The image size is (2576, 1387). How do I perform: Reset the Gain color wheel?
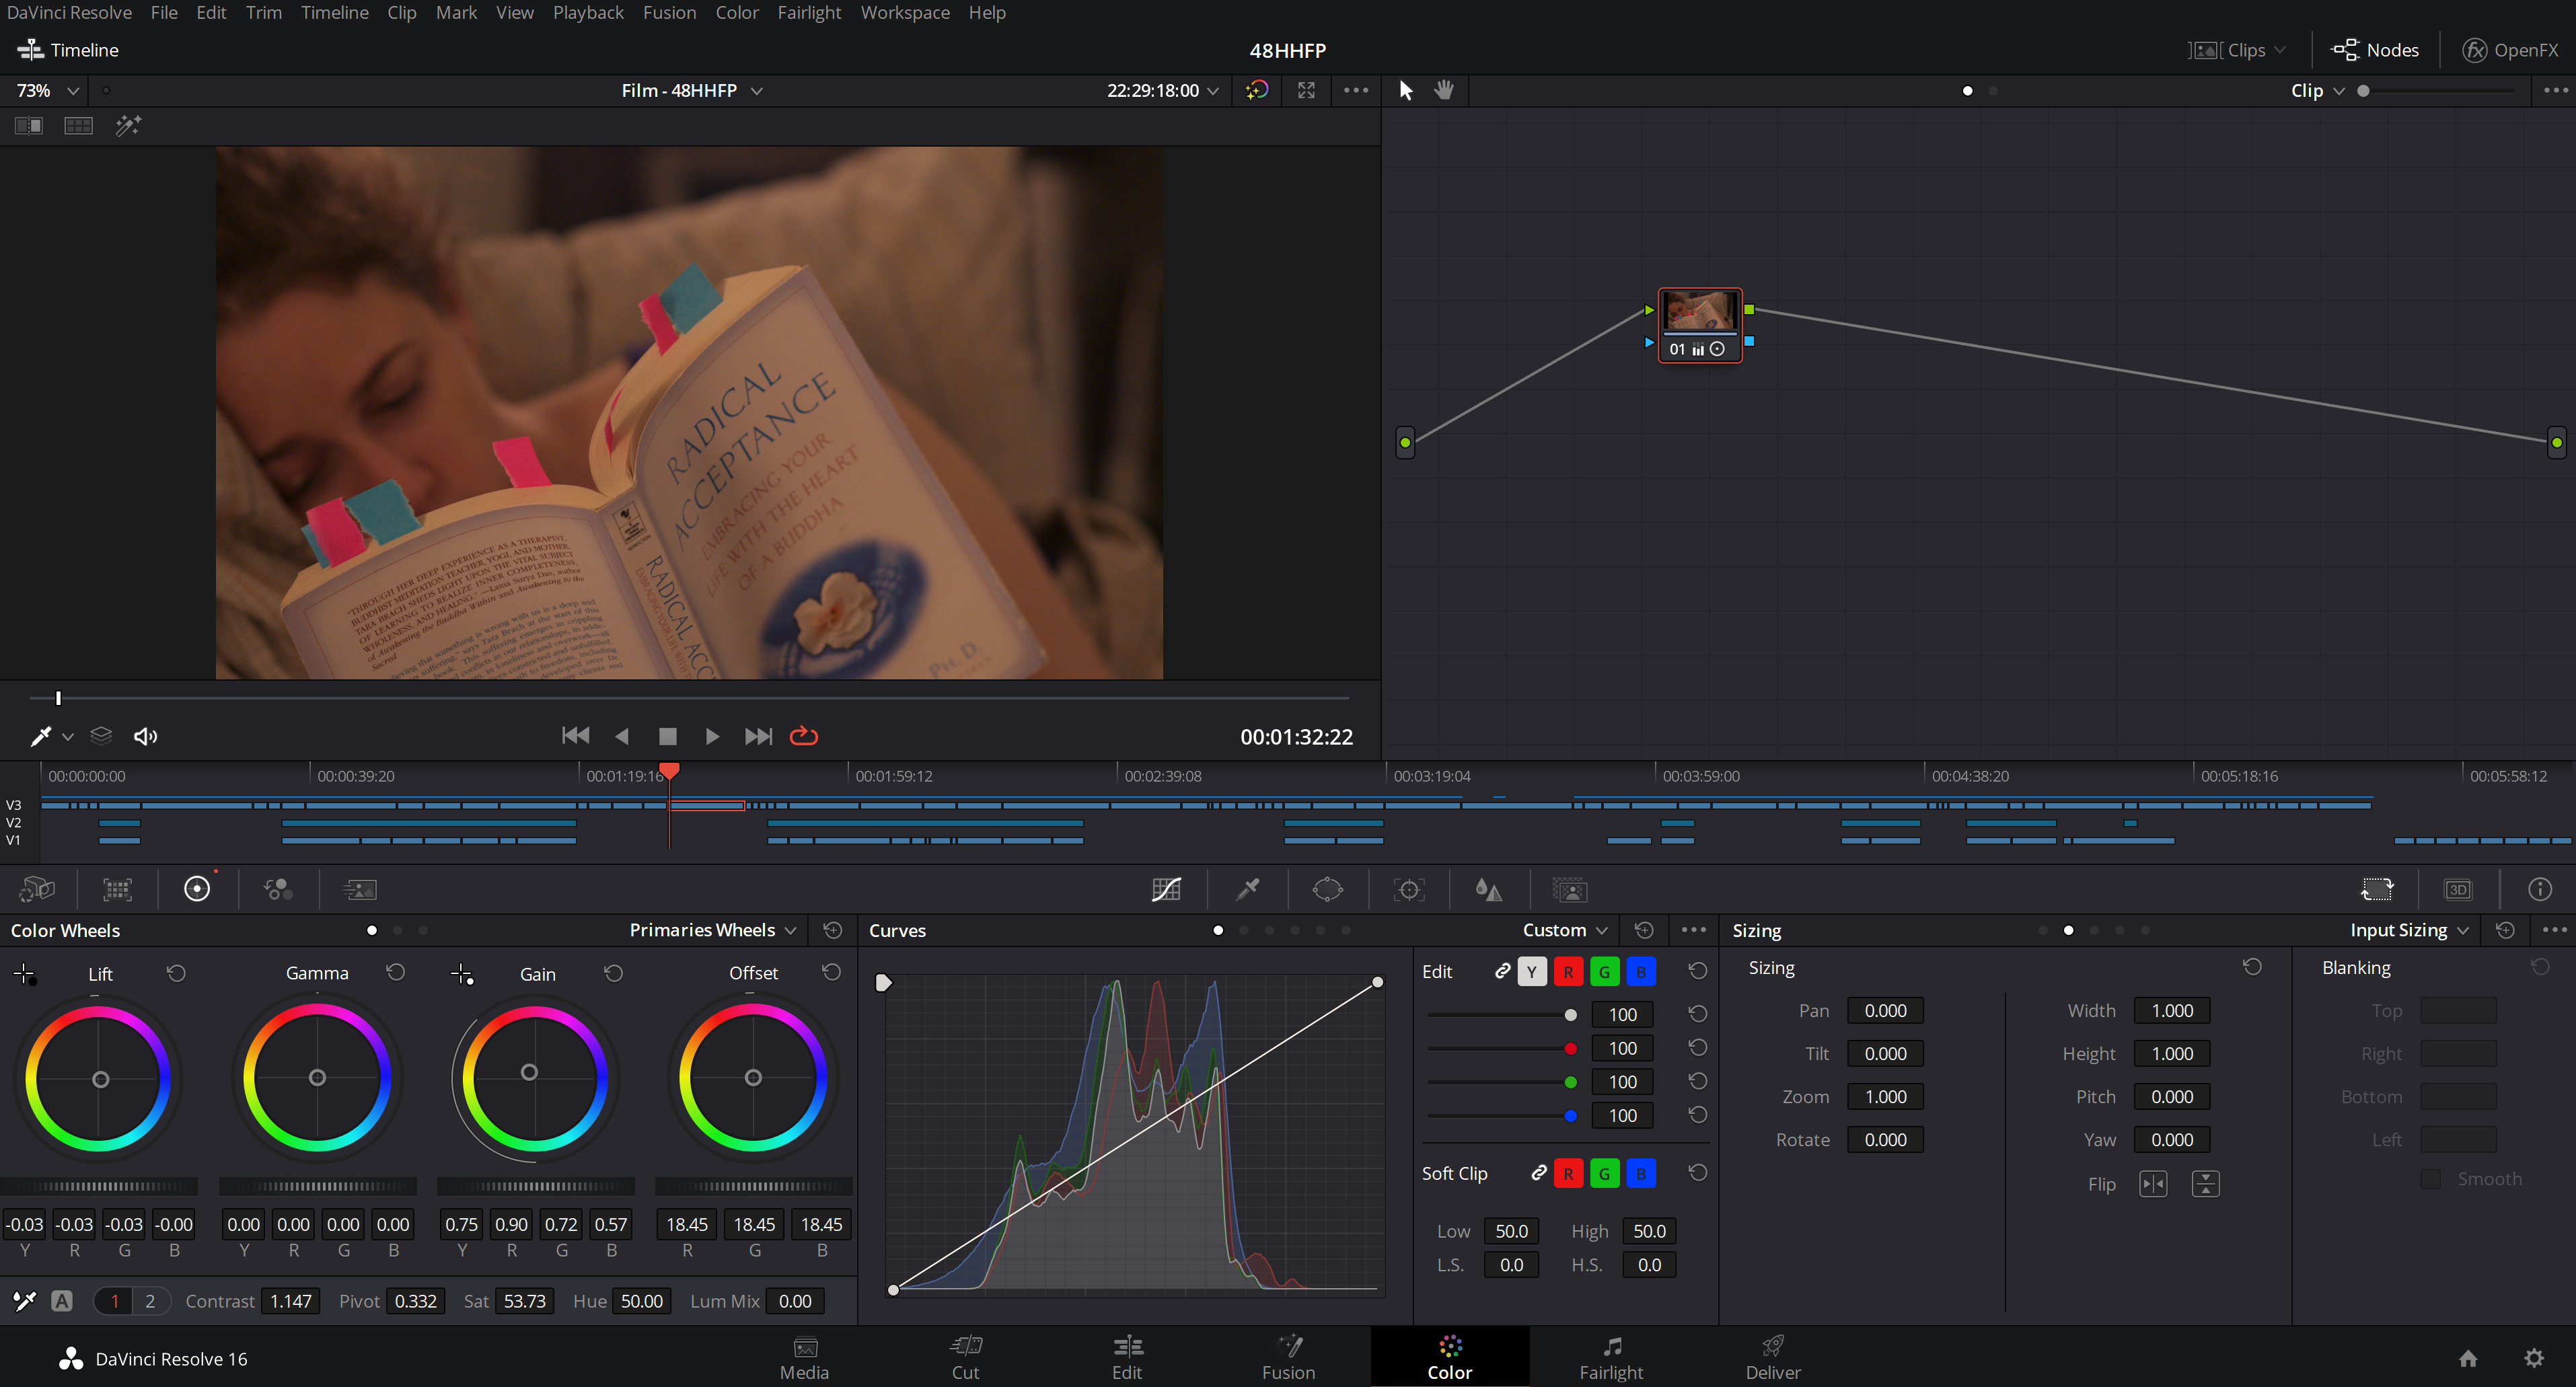click(613, 973)
